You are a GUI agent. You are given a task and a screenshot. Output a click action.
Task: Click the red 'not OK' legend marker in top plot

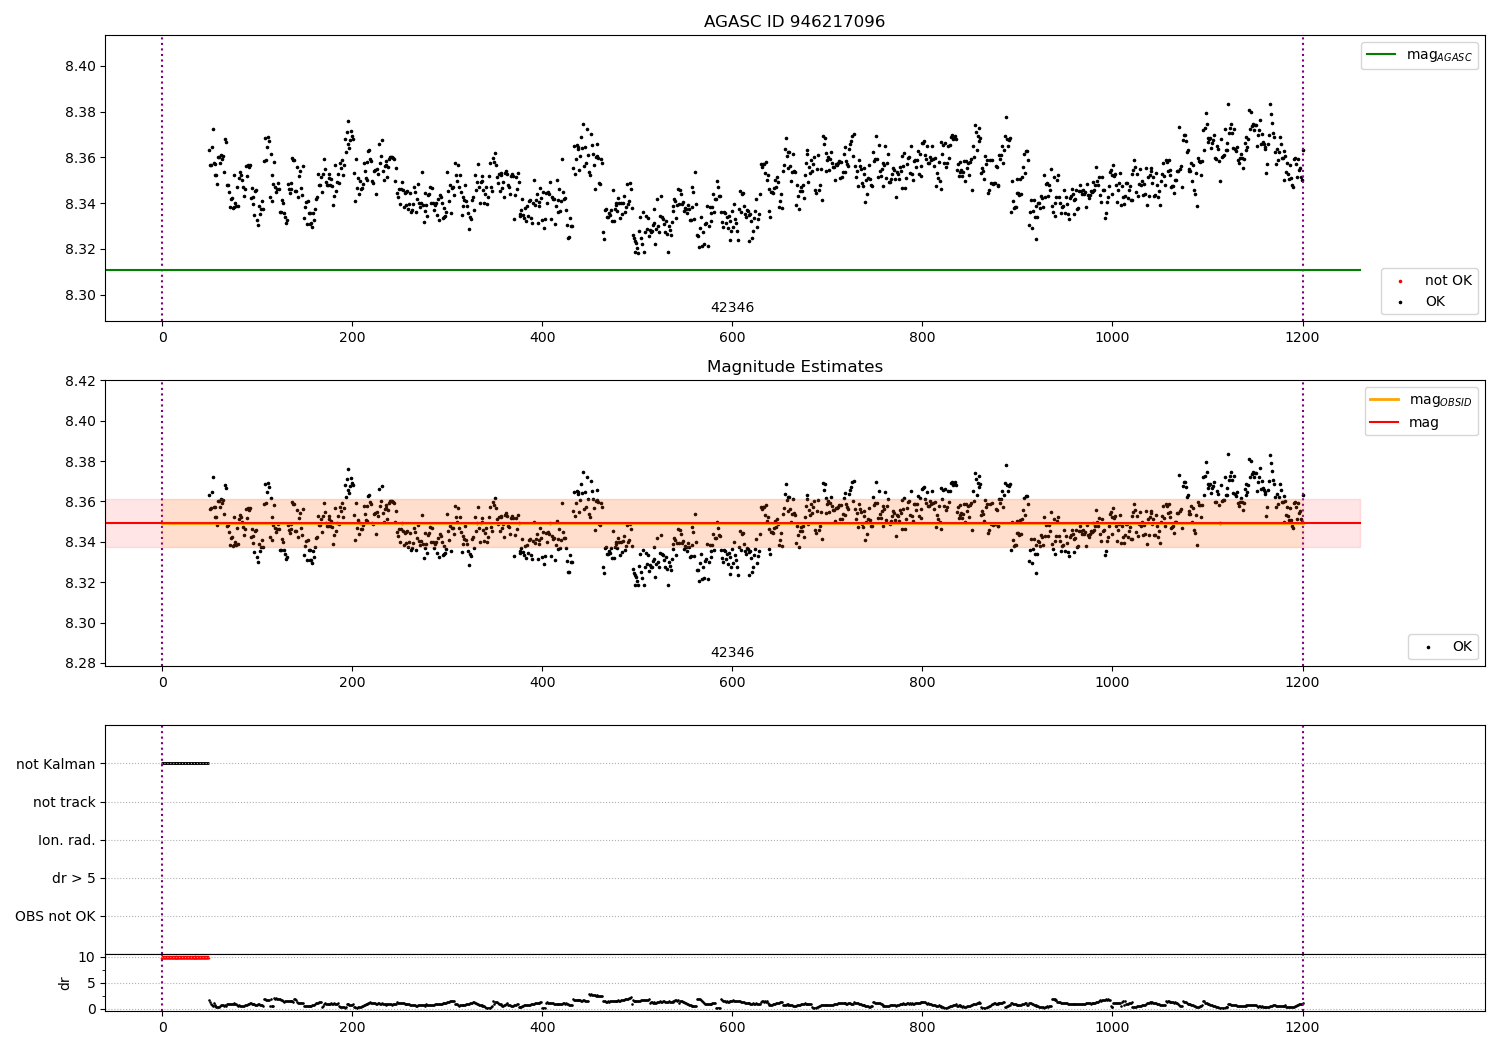point(1400,281)
